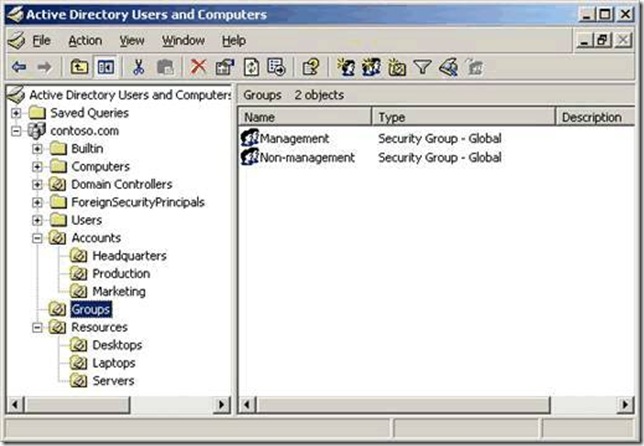
Task: Create a new organizational unit icon
Action: [397, 67]
